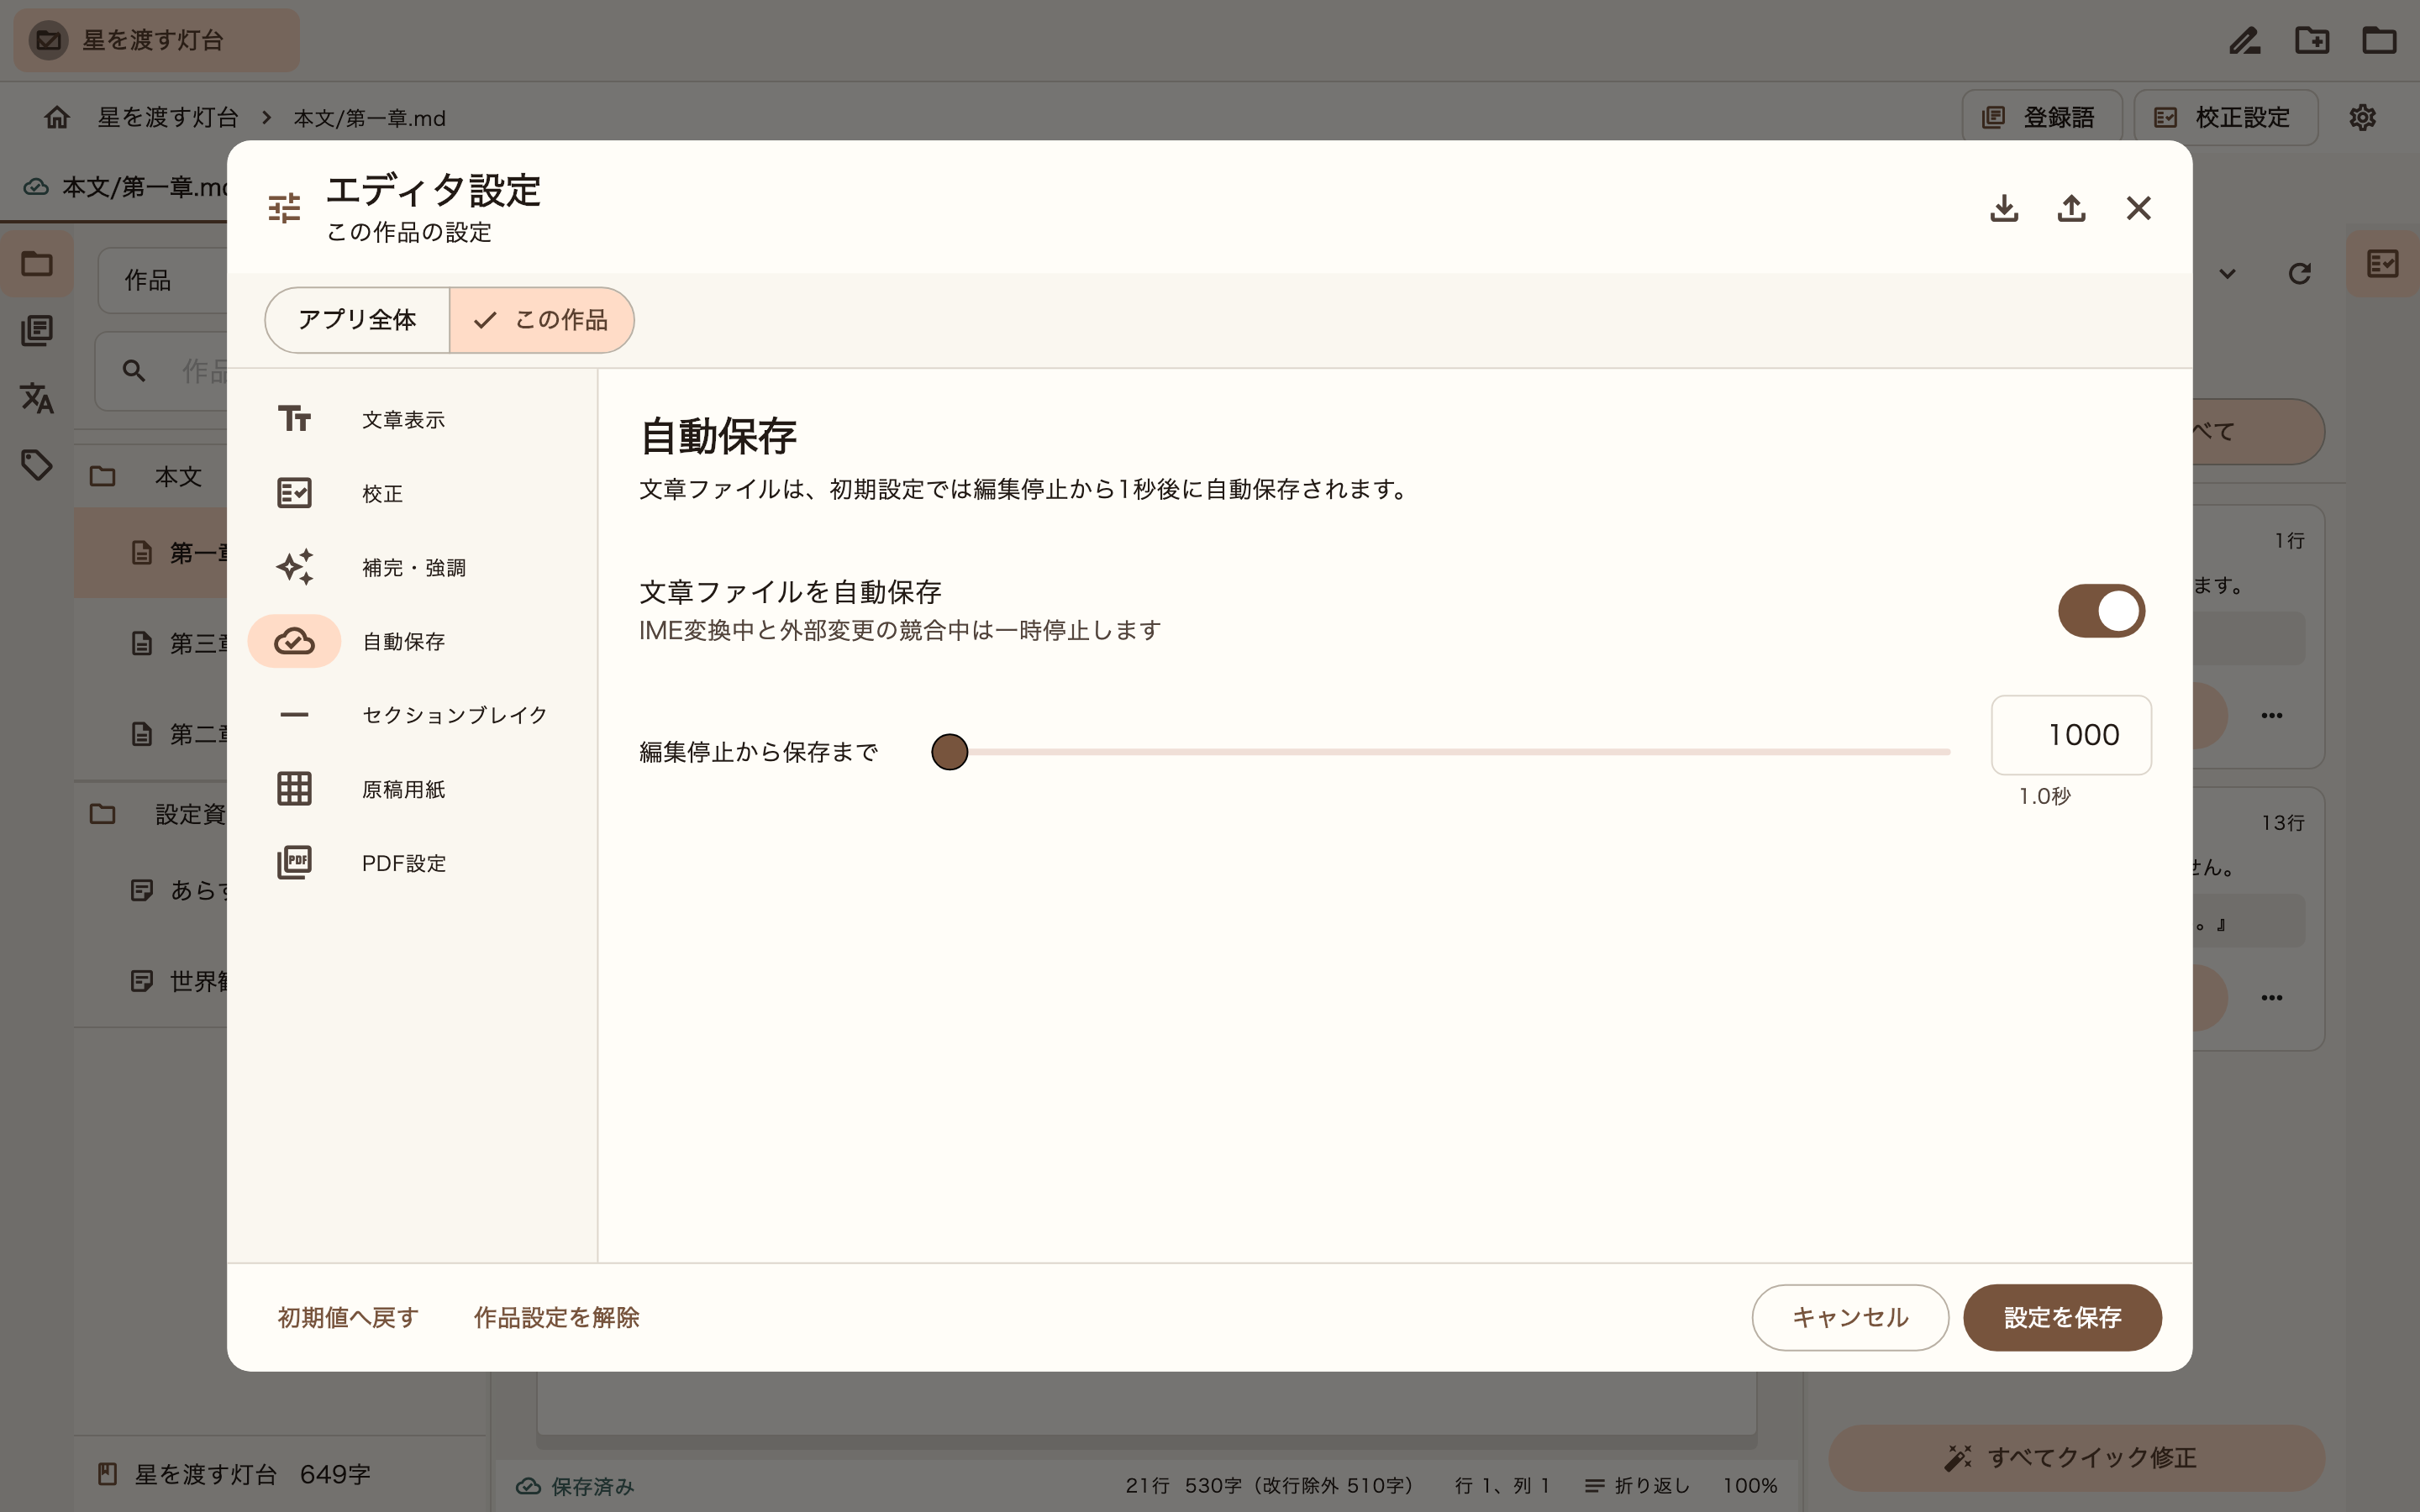The width and height of the screenshot is (2420, 1512).
Task: Toggle 文章ファイルを自動保存 switch off
Action: click(x=2101, y=611)
